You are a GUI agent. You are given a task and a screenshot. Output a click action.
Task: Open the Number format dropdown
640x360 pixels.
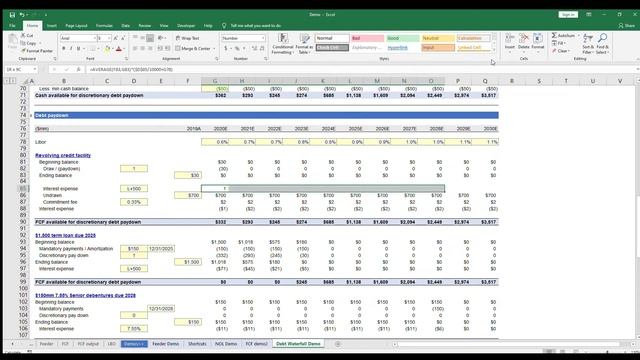263,38
